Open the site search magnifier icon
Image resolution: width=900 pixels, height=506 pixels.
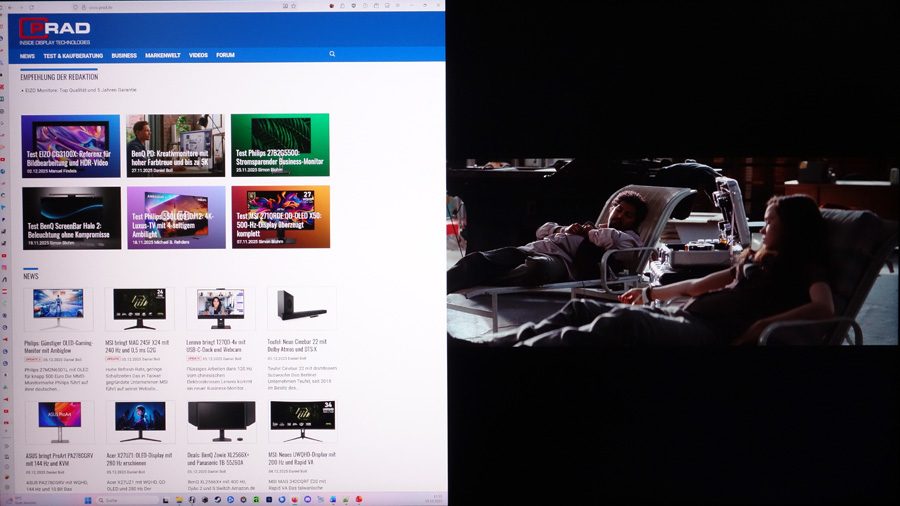[x=332, y=54]
